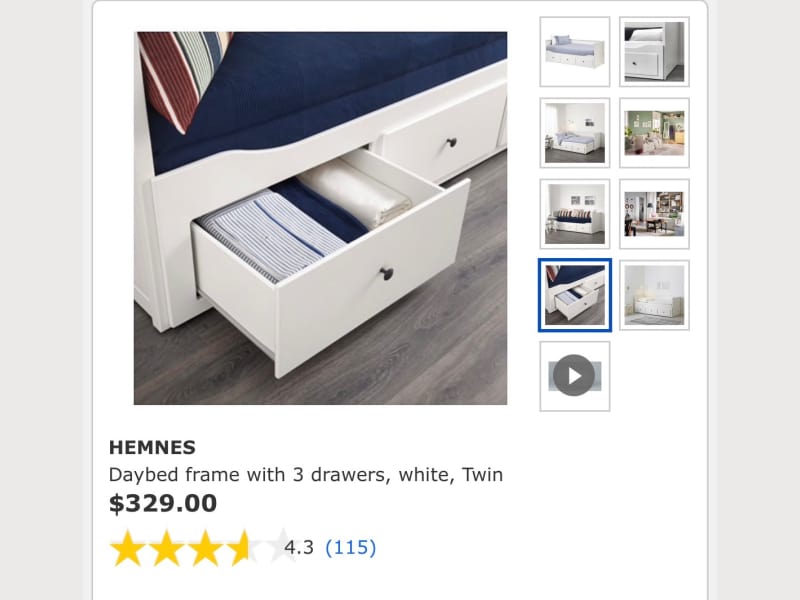Open the living room with bookshelves thumbnail
The image size is (800, 600).
pyautogui.click(x=654, y=214)
